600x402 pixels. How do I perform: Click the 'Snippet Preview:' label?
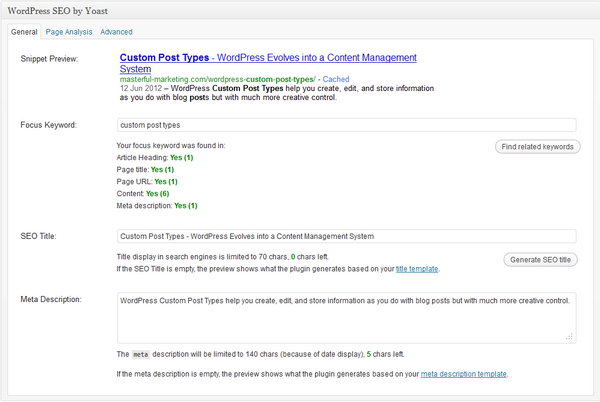click(49, 59)
